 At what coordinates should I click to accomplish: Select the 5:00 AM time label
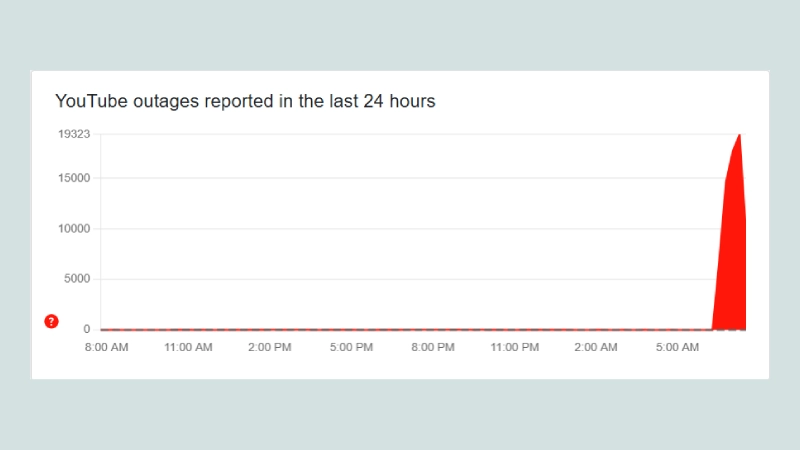click(678, 348)
